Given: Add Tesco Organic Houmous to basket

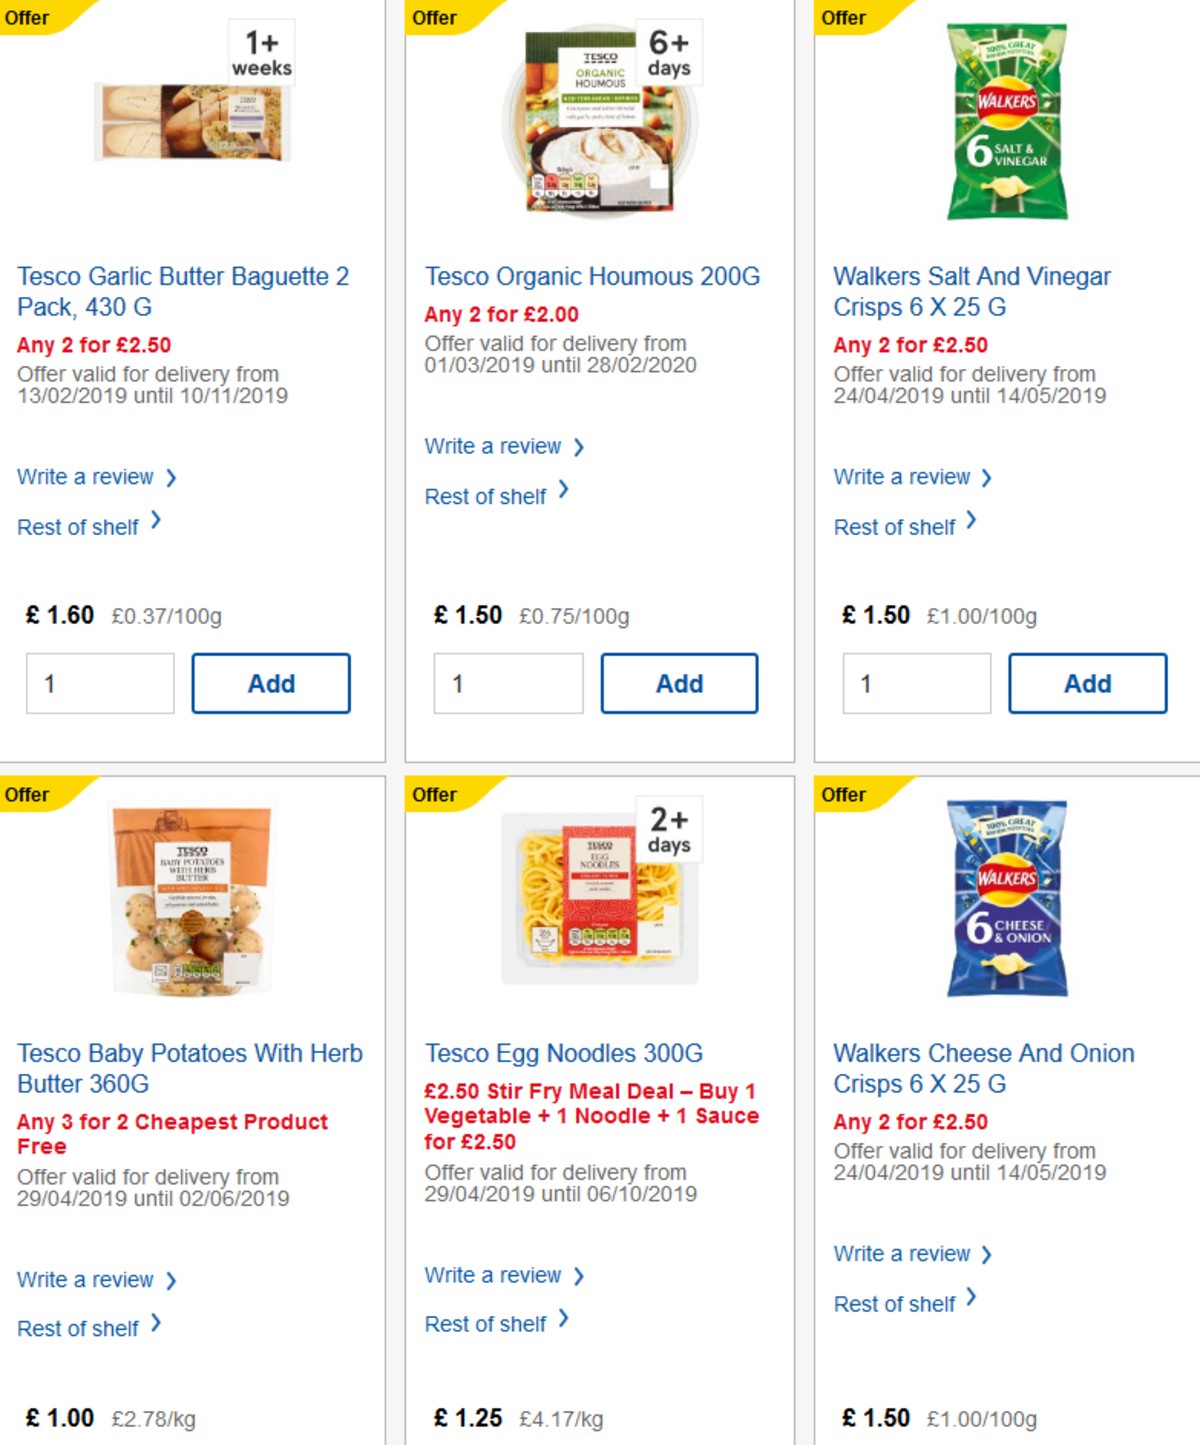Looking at the screenshot, I should (679, 683).
